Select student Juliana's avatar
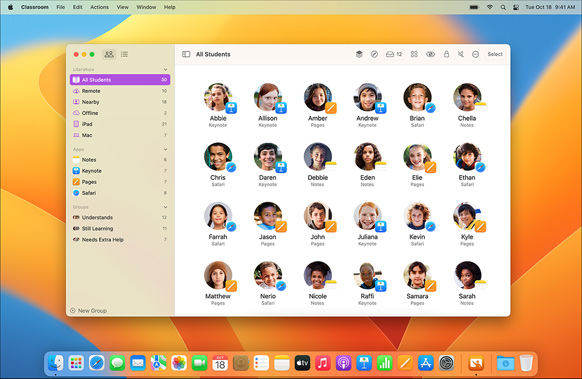Screen dimensions: 582x379 click(367, 216)
